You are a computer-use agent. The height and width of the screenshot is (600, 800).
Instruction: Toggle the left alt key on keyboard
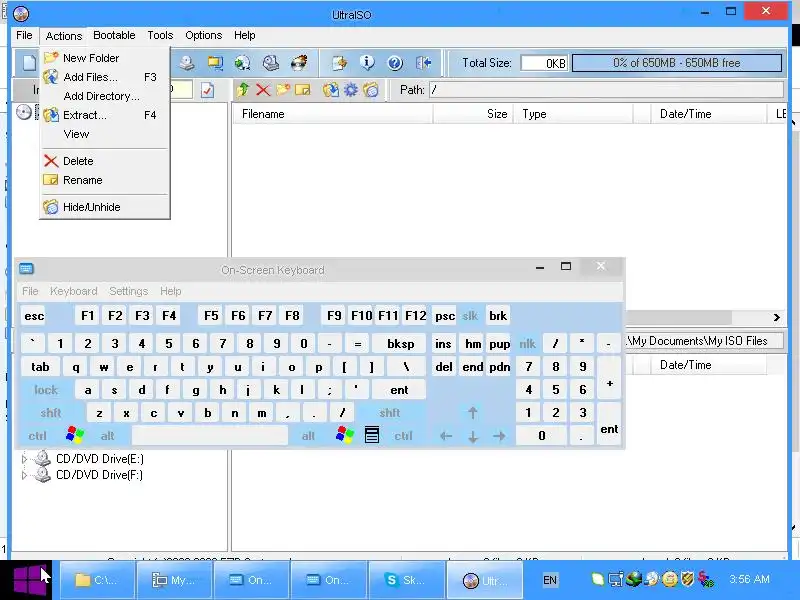[x=108, y=436]
